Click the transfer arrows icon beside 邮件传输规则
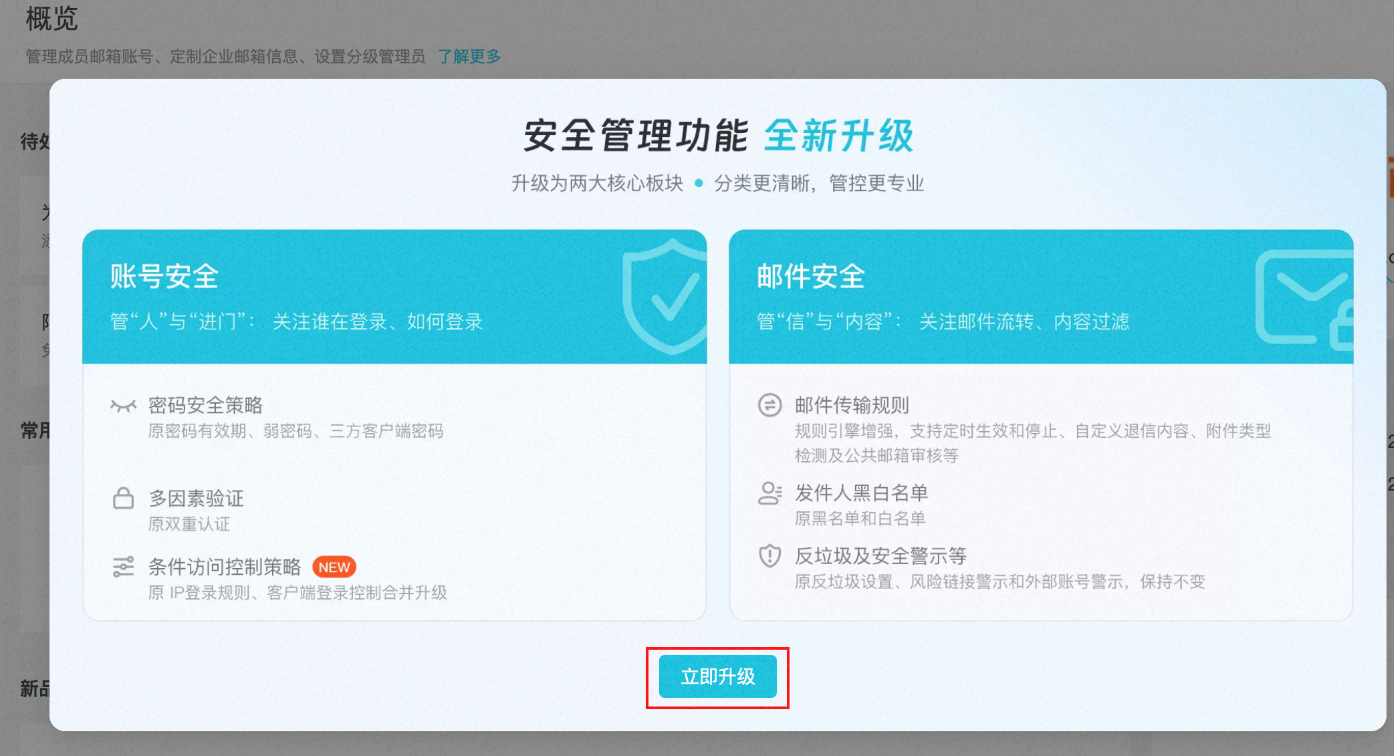This screenshot has width=1394, height=756. coord(769,405)
